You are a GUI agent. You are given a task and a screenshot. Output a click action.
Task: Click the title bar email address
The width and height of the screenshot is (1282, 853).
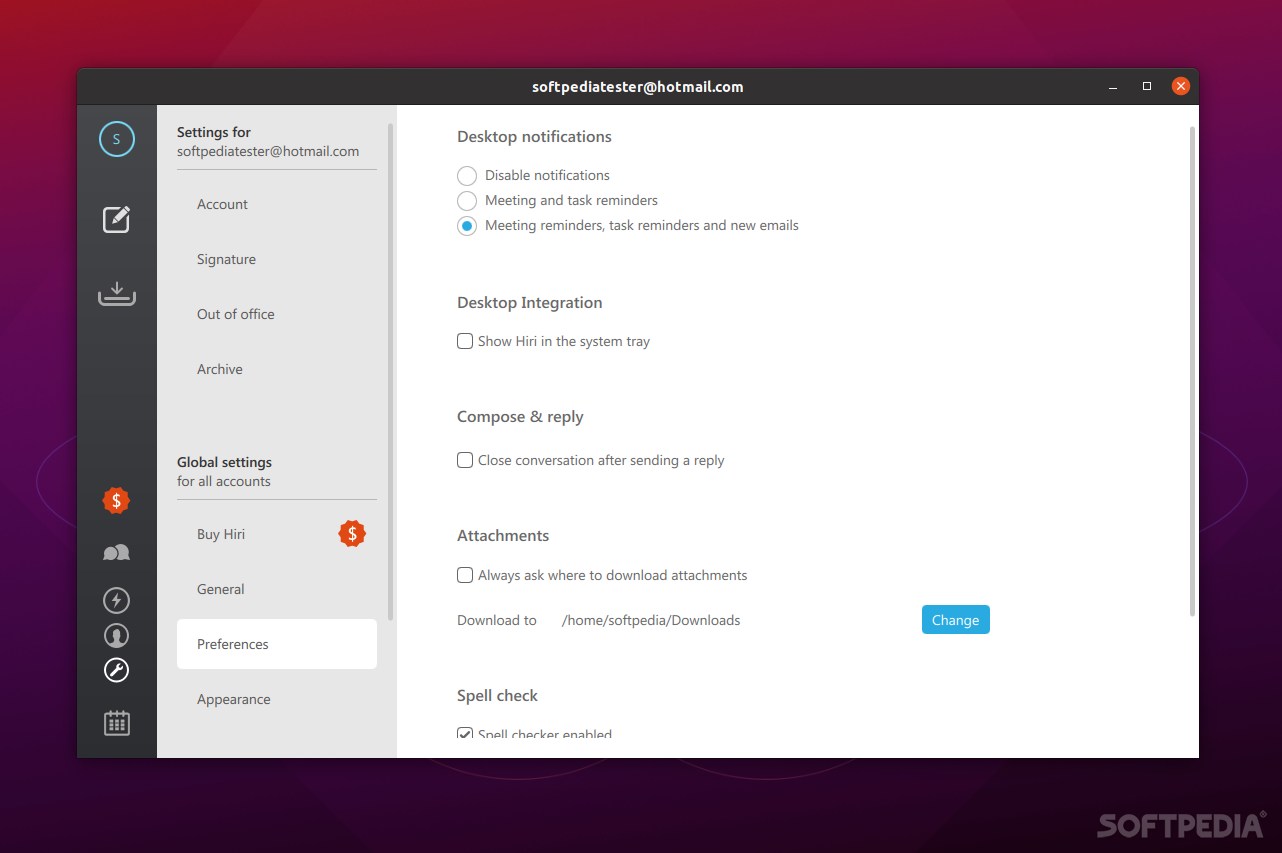[638, 87]
